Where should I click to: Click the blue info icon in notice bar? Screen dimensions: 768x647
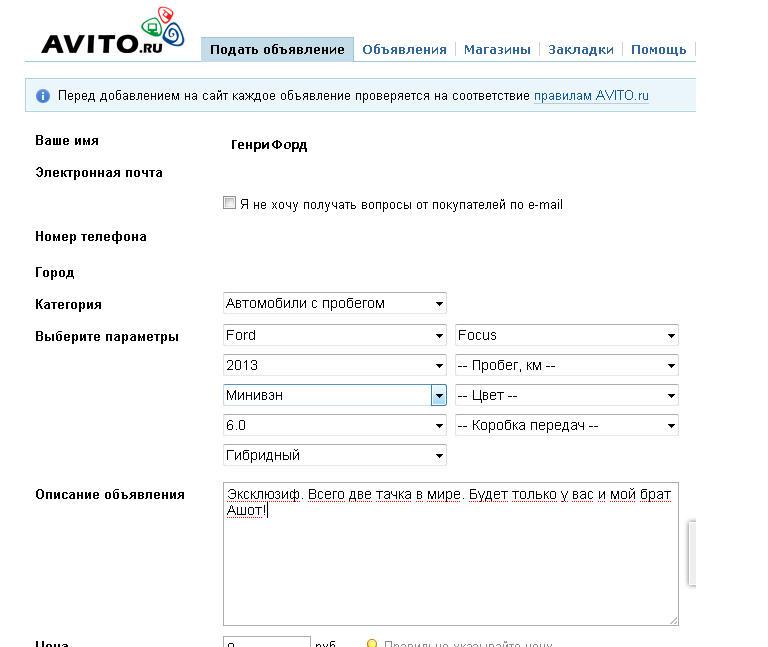[43, 96]
